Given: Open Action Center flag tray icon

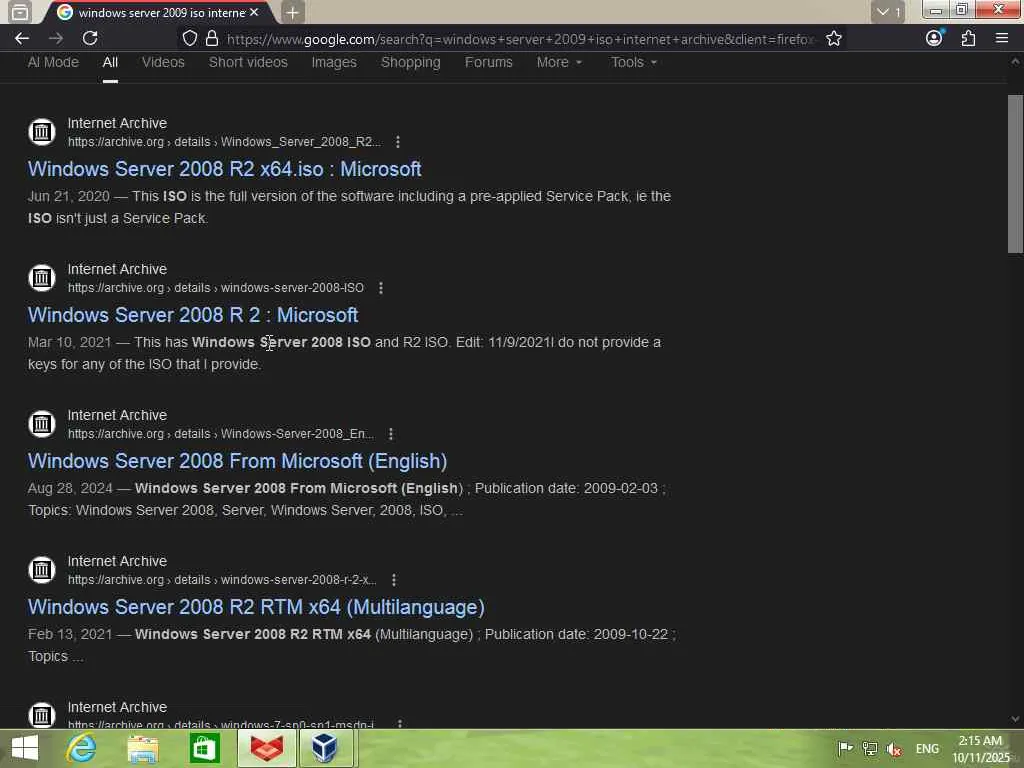Looking at the screenshot, I should [x=845, y=748].
